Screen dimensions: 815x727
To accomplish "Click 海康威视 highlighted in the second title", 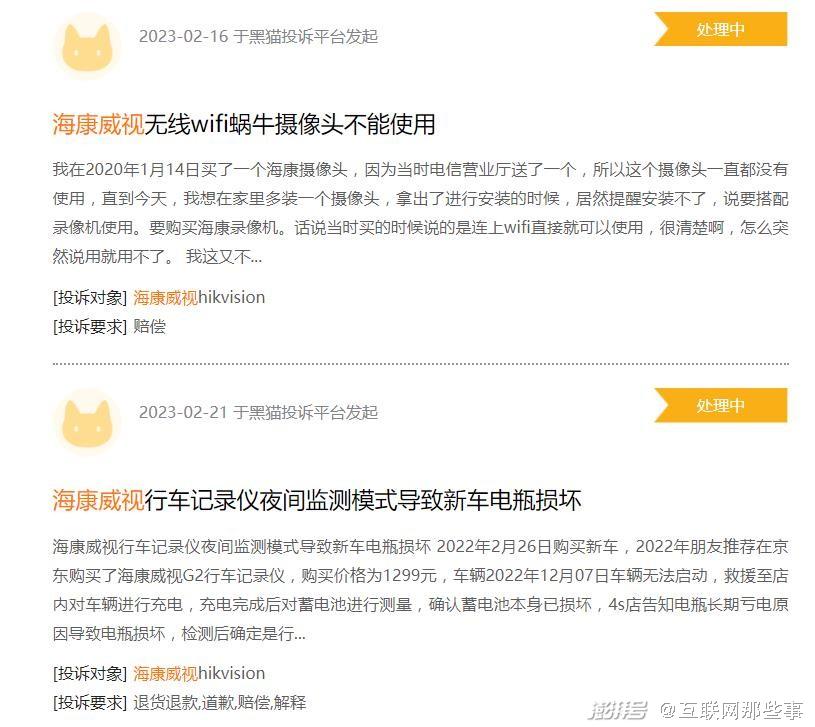I will pyautogui.click(x=98, y=500).
